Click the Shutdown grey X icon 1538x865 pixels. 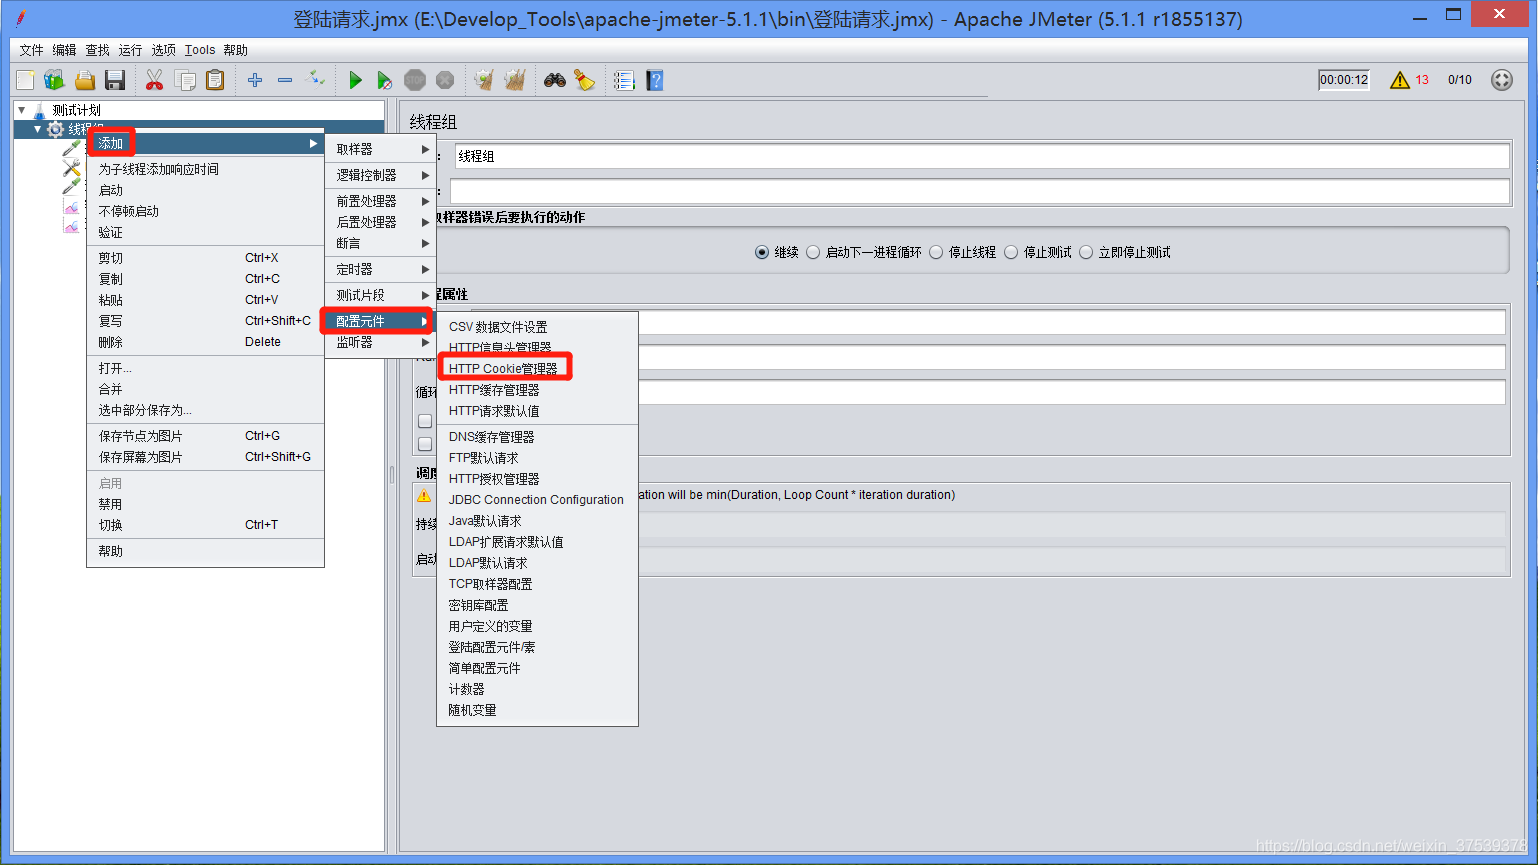[445, 80]
